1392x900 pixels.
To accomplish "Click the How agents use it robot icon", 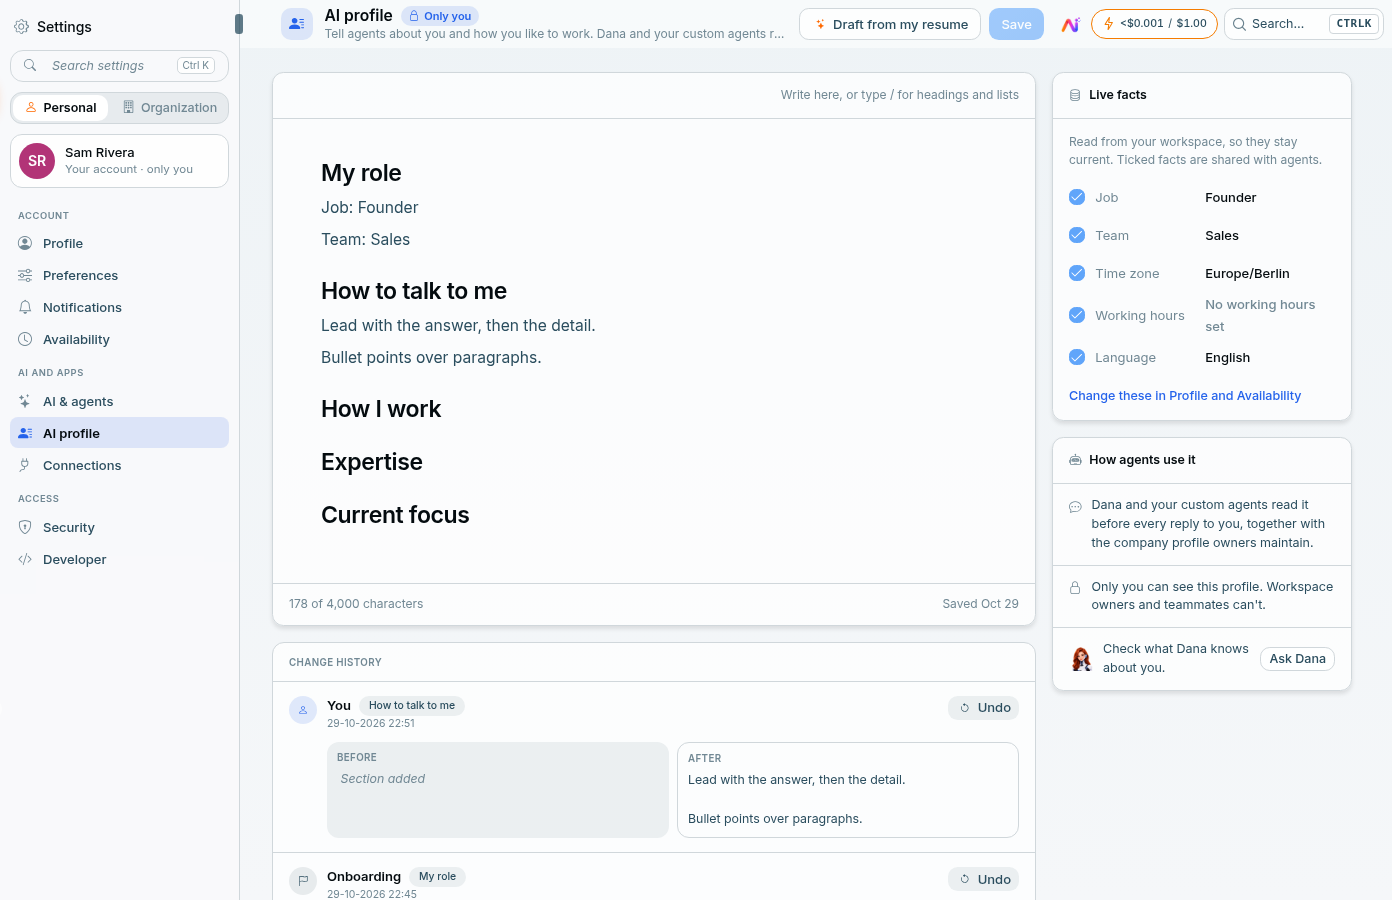I will point(1075,460).
